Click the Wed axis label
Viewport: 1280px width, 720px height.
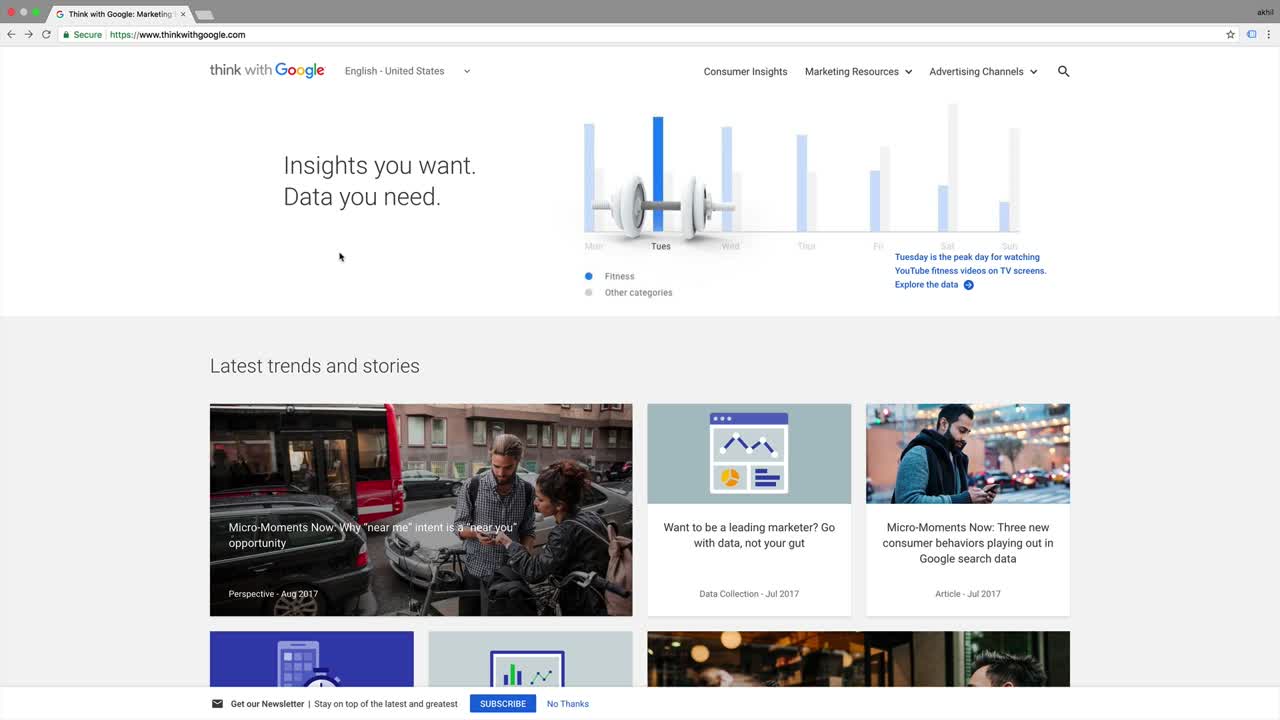coord(730,246)
